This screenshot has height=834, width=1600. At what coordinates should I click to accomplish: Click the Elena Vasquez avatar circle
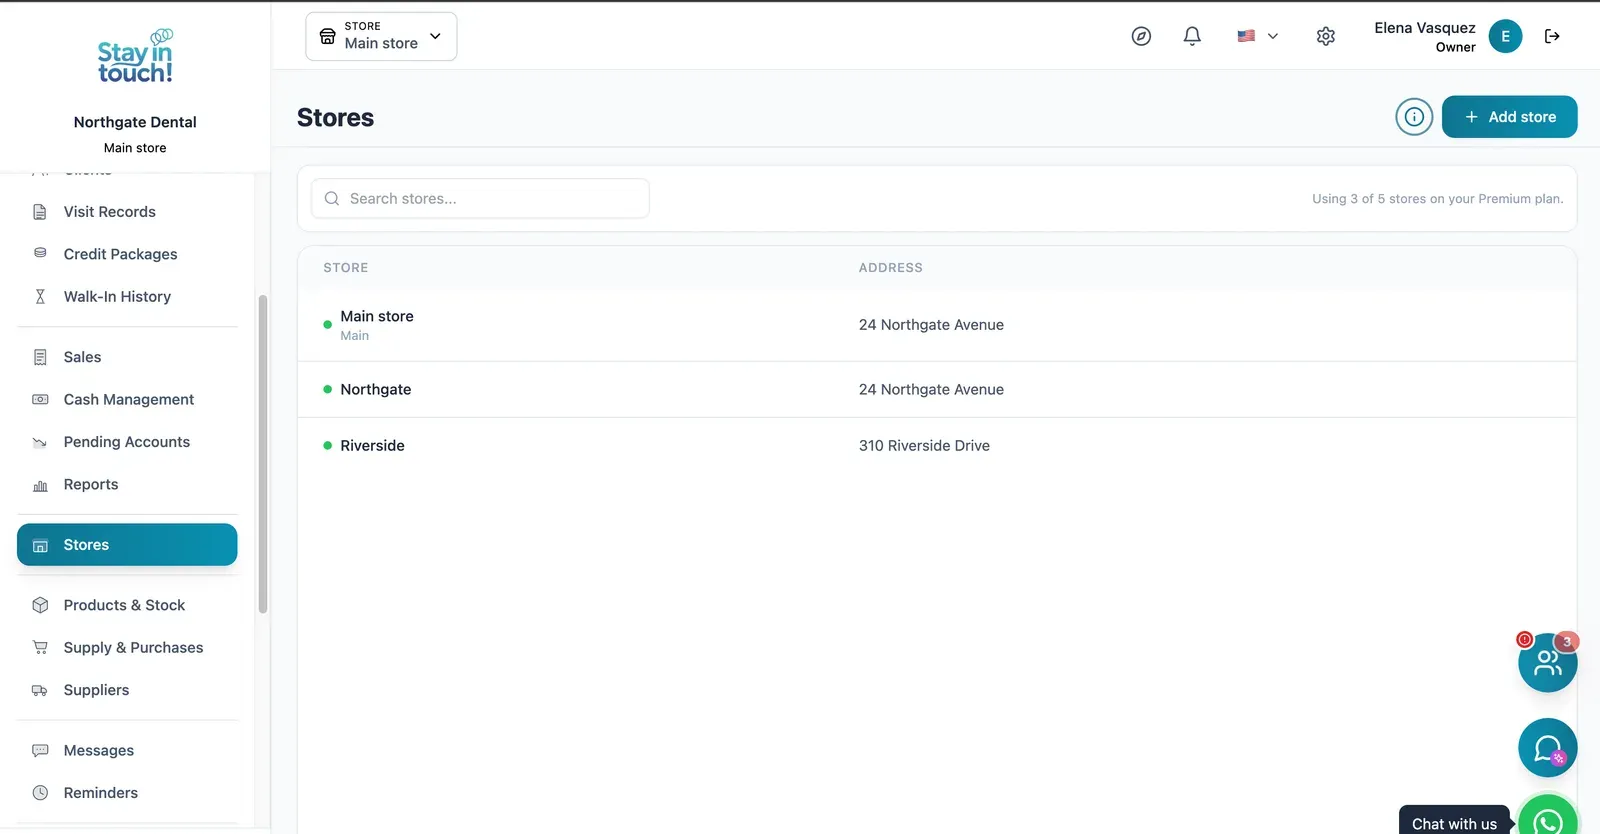[1505, 36]
